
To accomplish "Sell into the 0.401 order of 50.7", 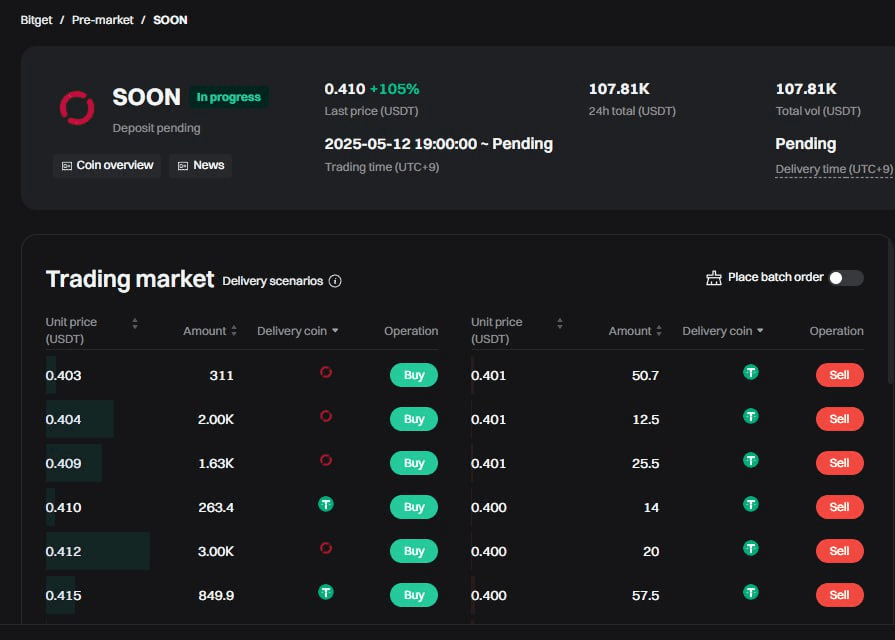I will coord(840,375).
